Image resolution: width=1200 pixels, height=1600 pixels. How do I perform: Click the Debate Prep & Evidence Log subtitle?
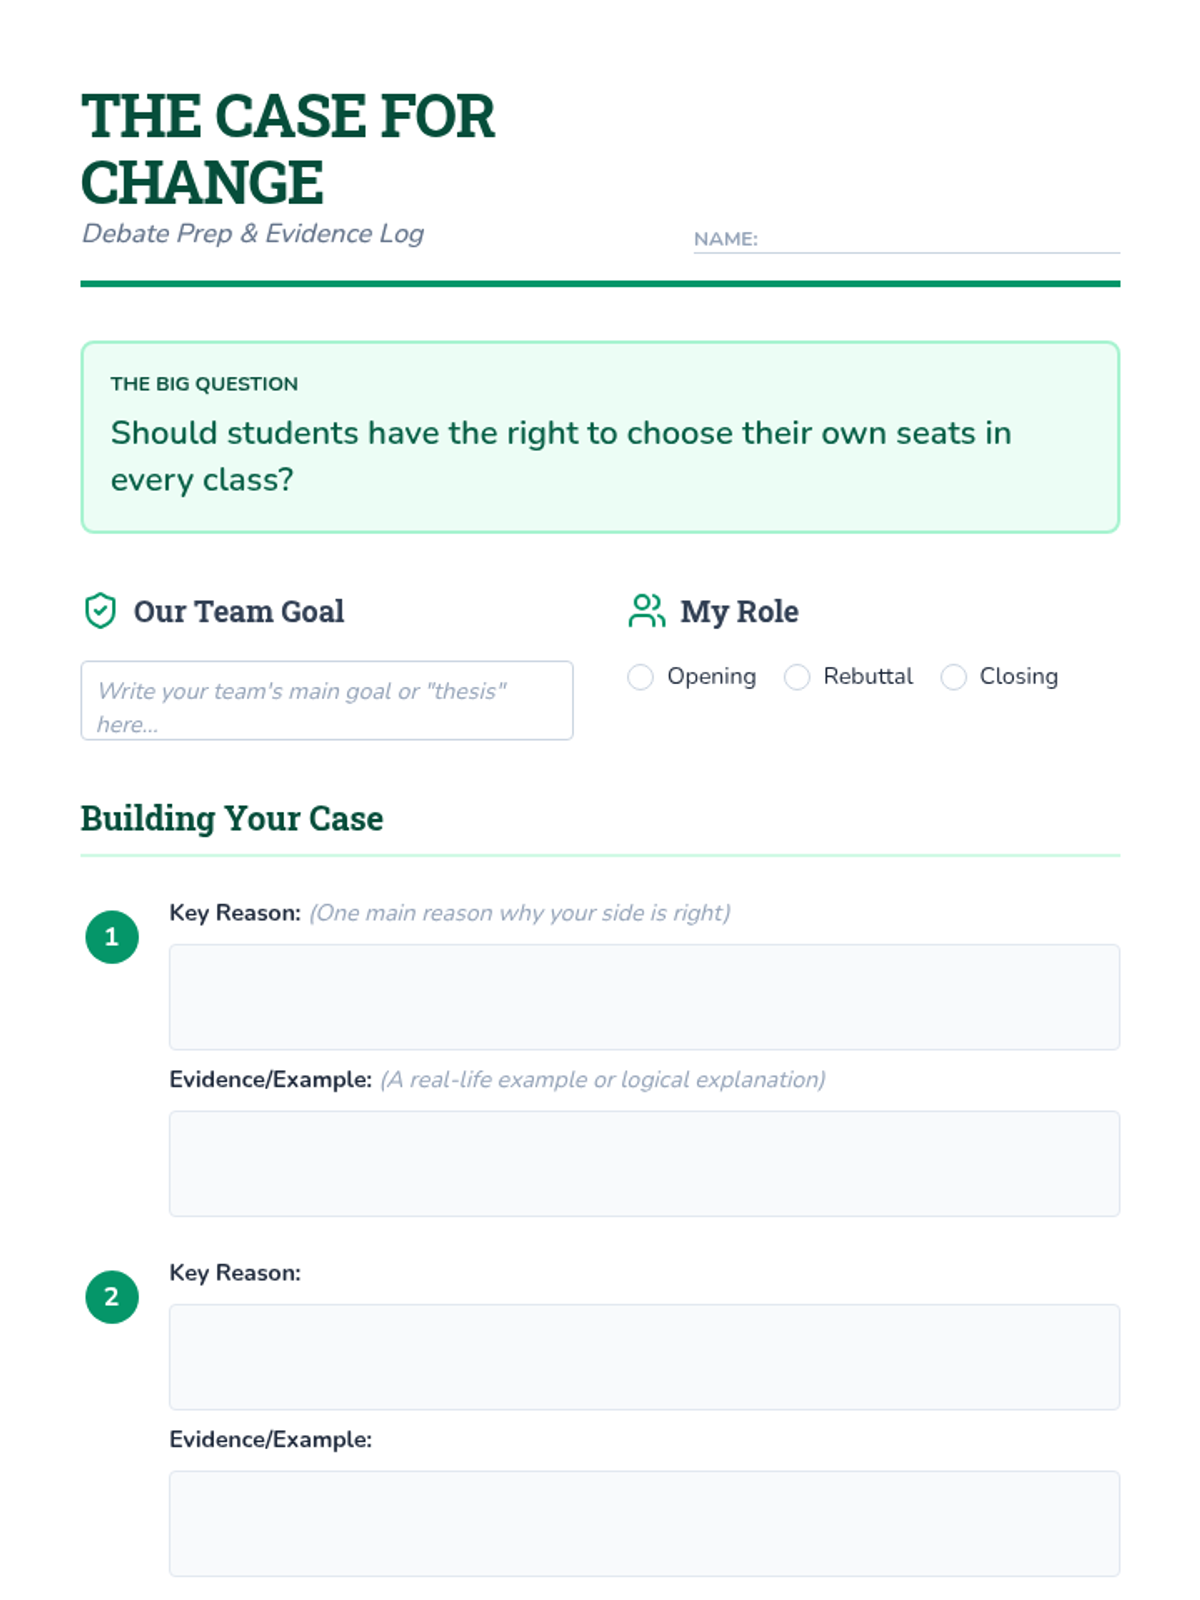[x=253, y=233]
